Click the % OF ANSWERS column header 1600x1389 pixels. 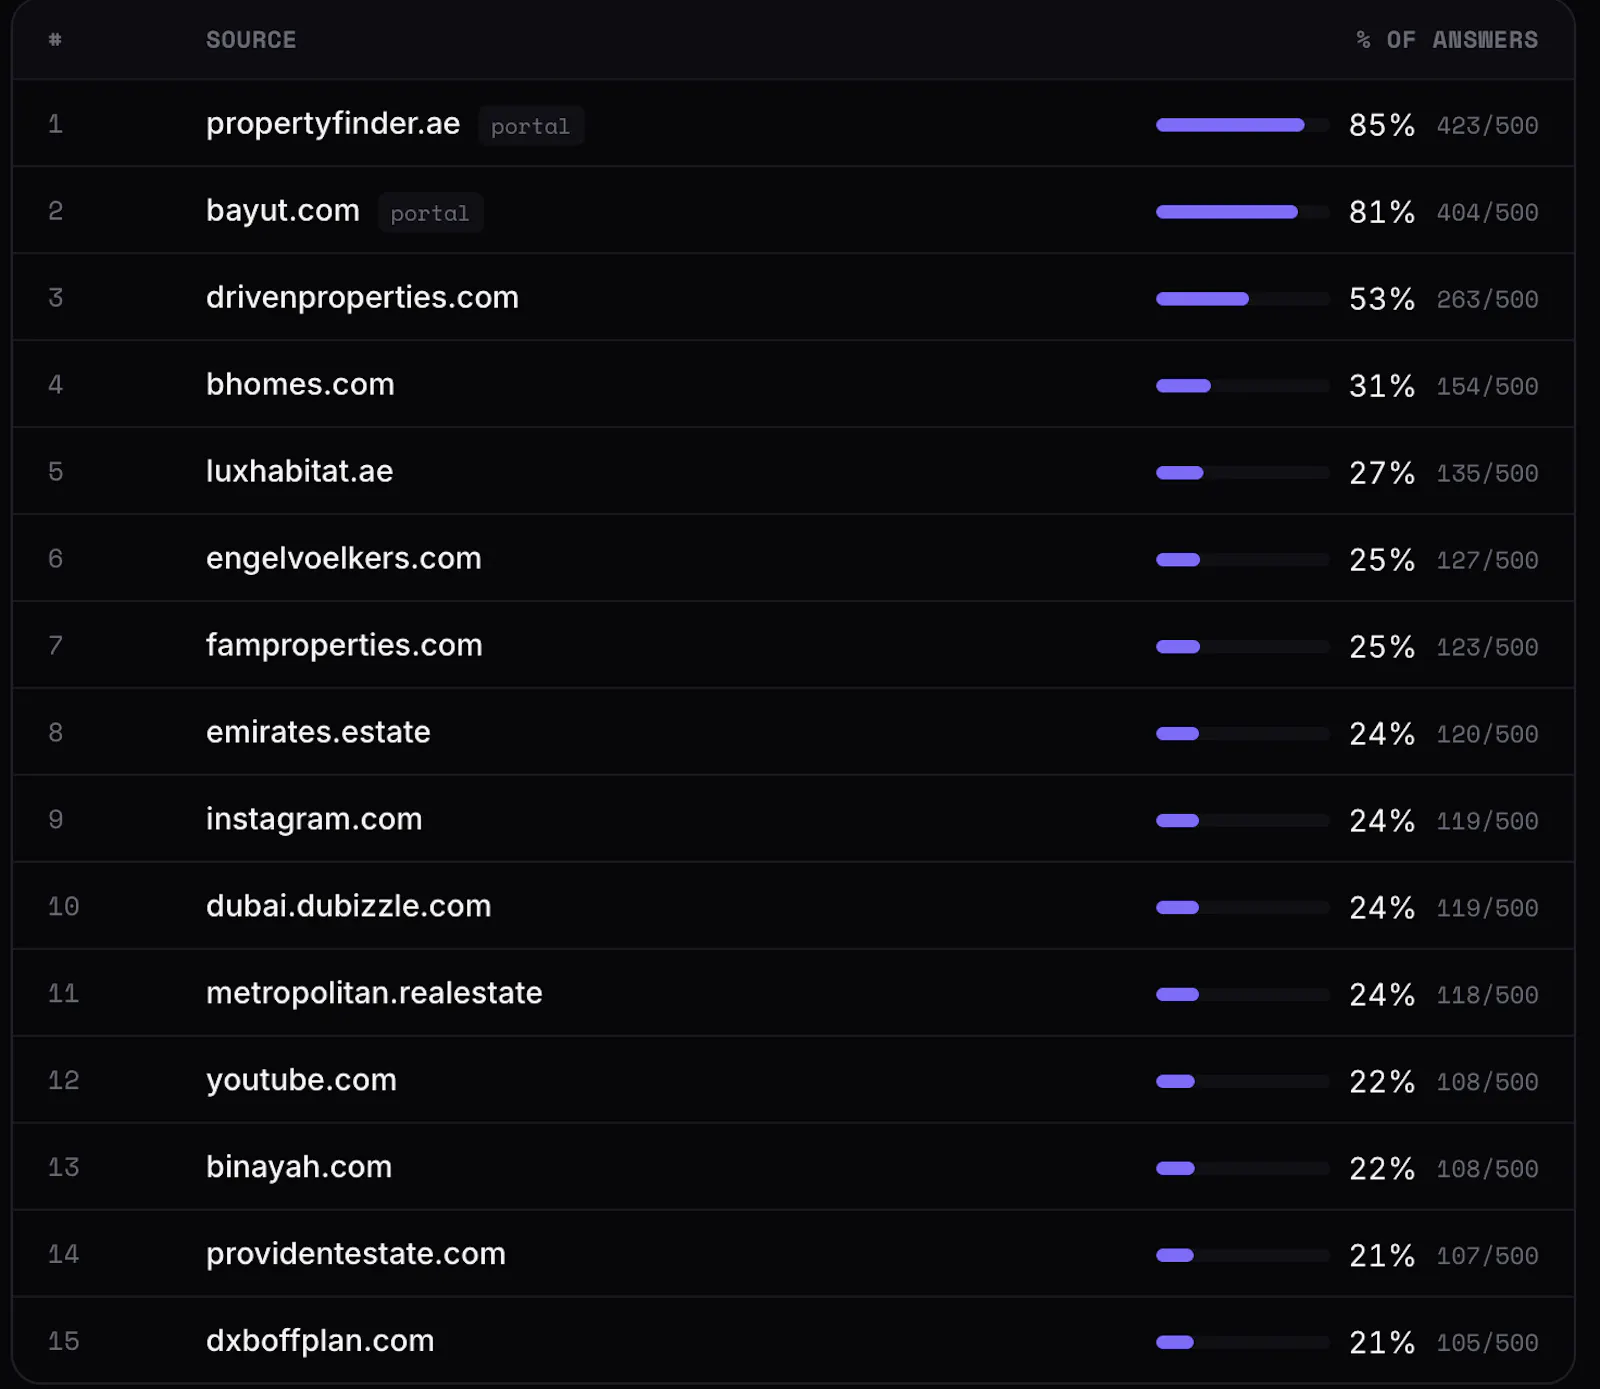1447,40
